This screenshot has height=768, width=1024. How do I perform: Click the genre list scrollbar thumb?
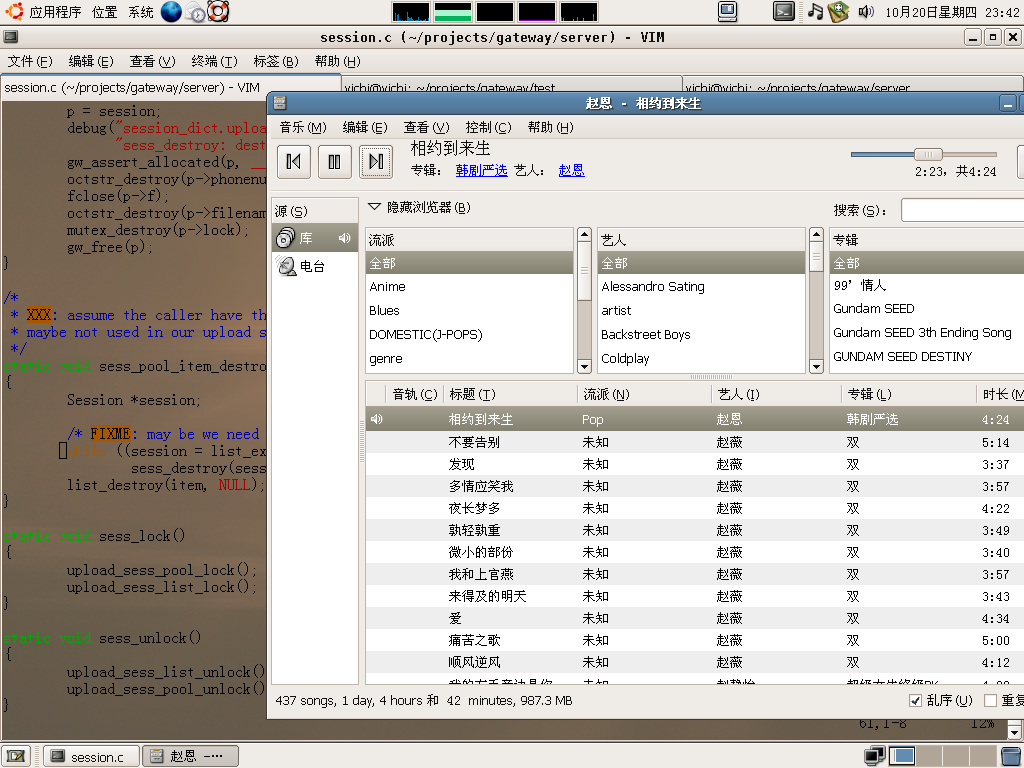tap(584, 272)
